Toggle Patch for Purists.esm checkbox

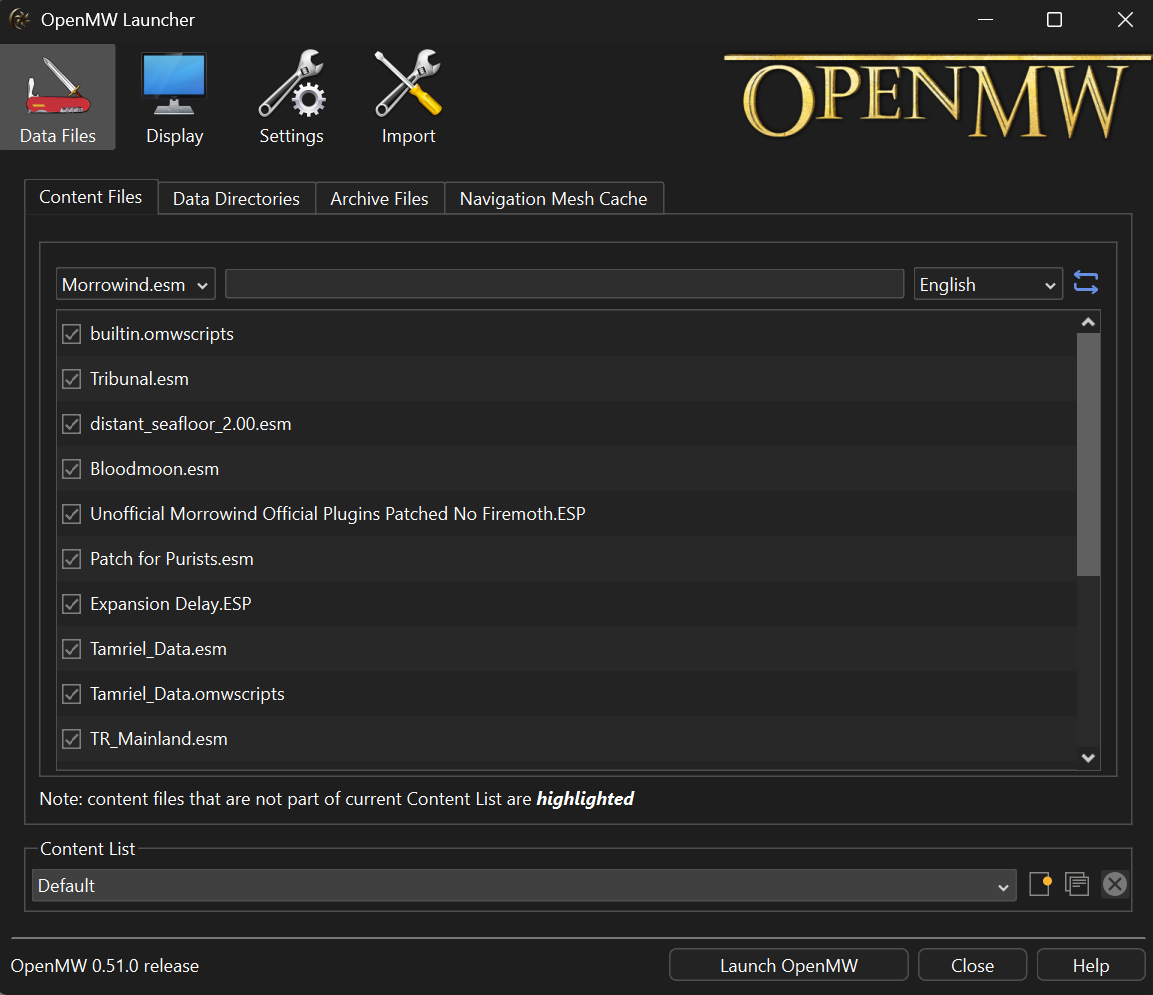click(x=71, y=559)
